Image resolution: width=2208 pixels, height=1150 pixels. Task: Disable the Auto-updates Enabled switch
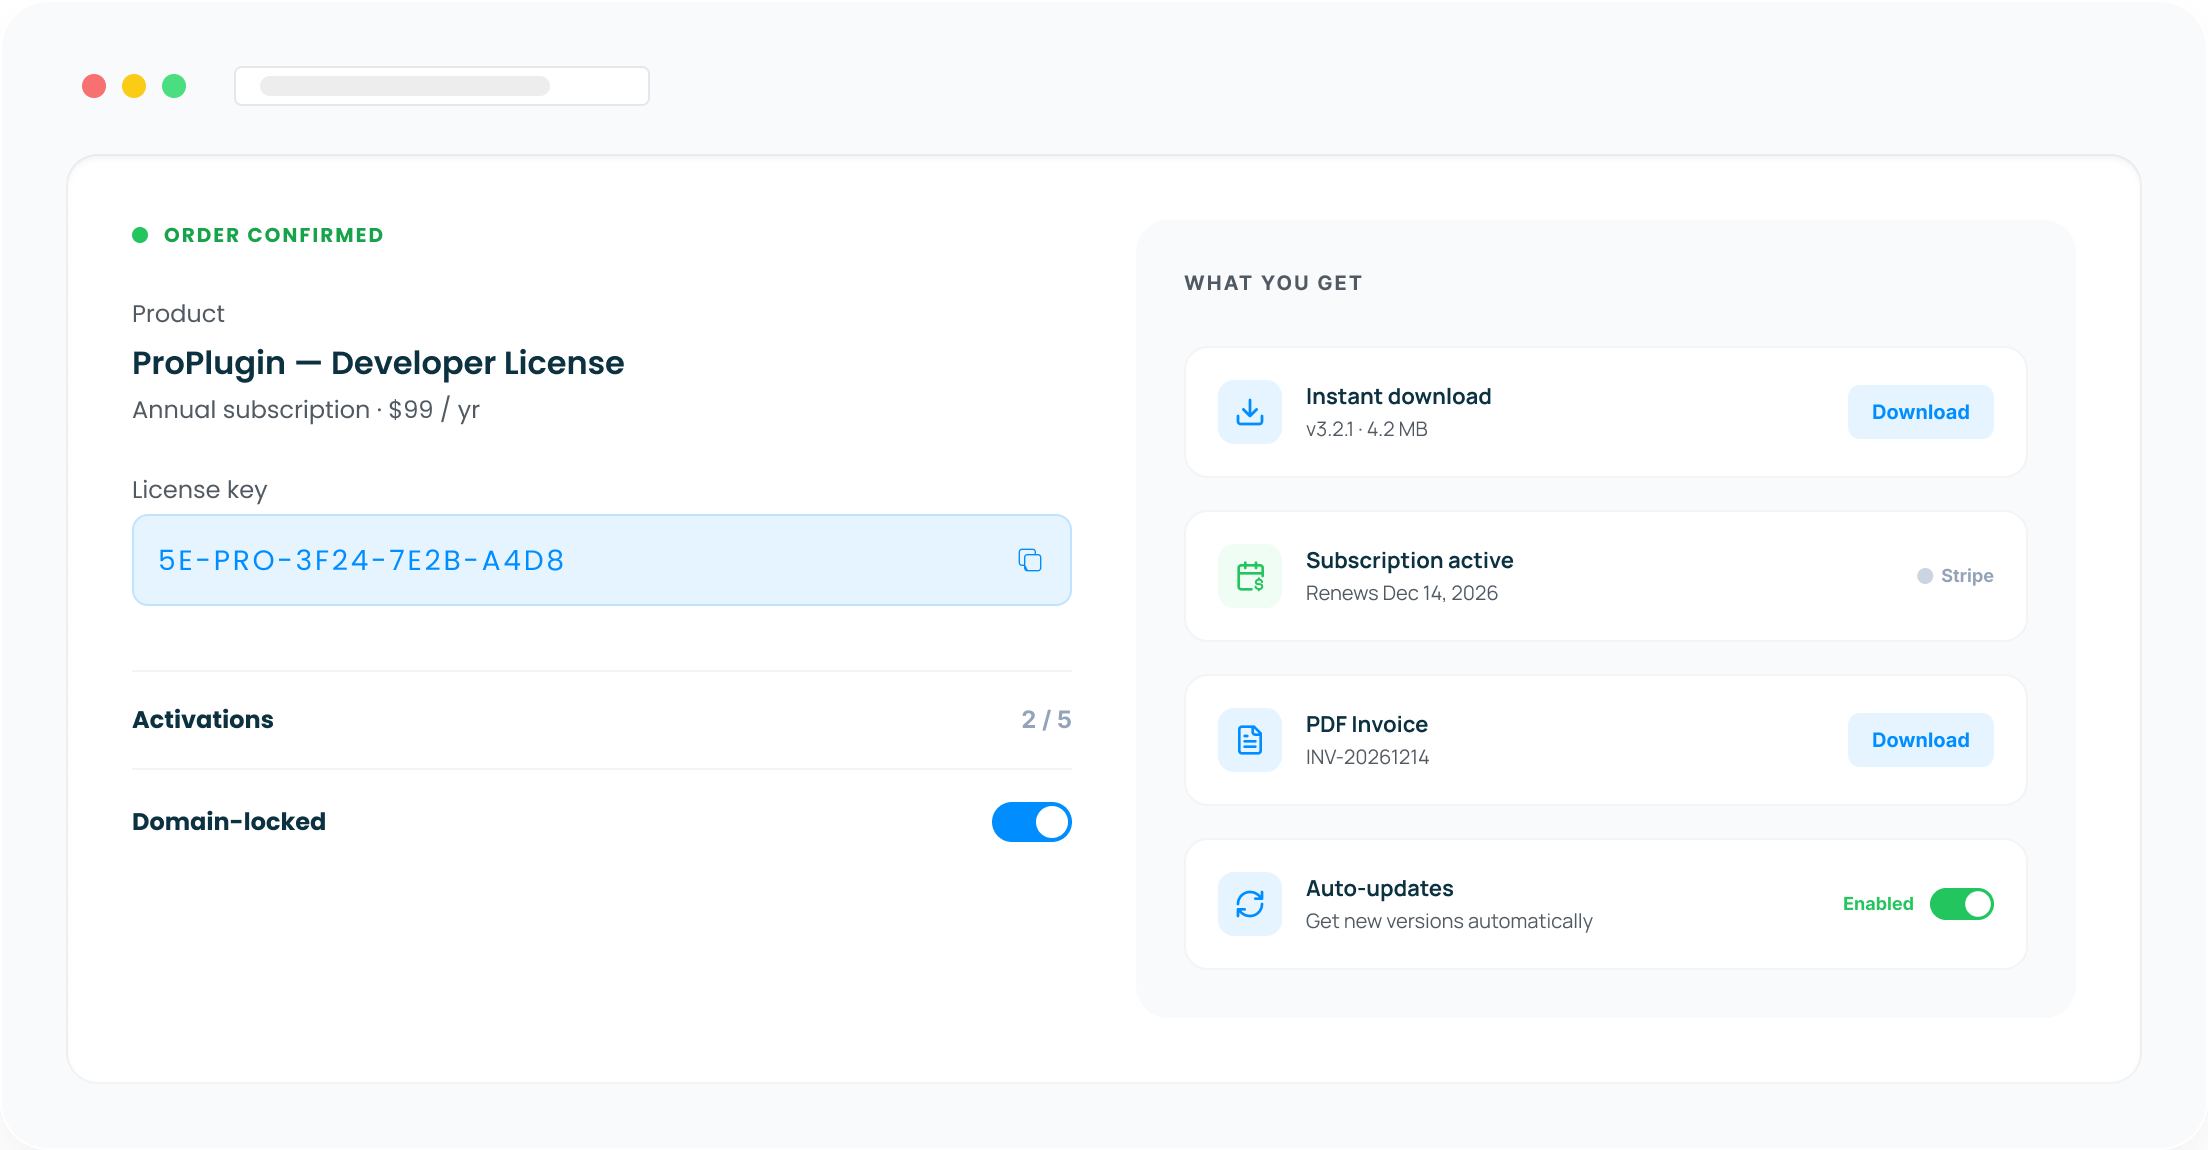point(1962,904)
